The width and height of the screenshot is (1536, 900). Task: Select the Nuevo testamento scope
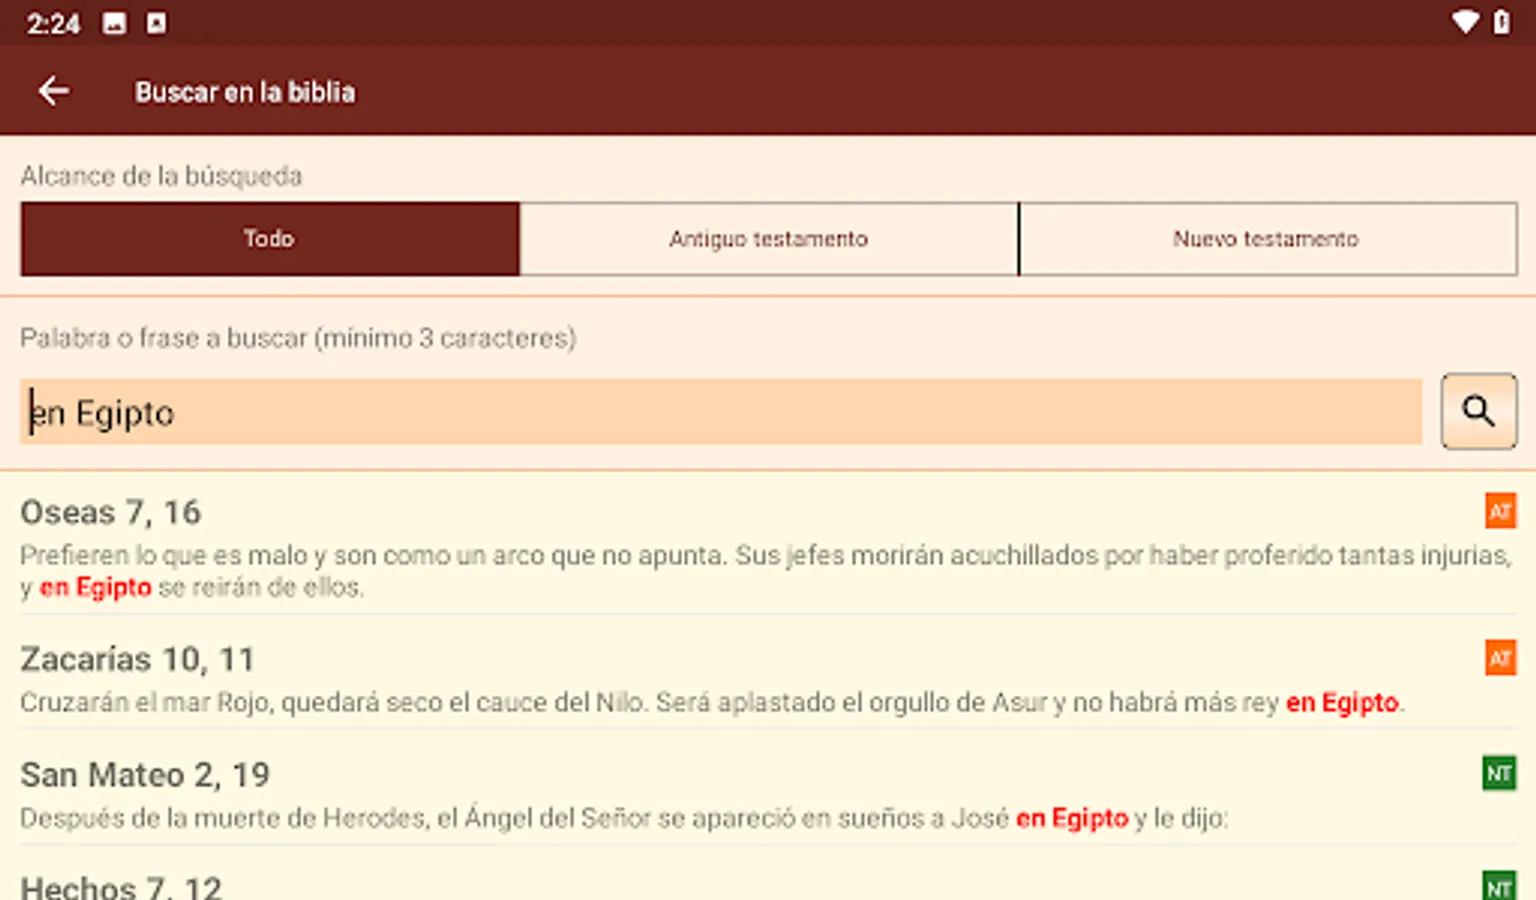tap(1267, 239)
